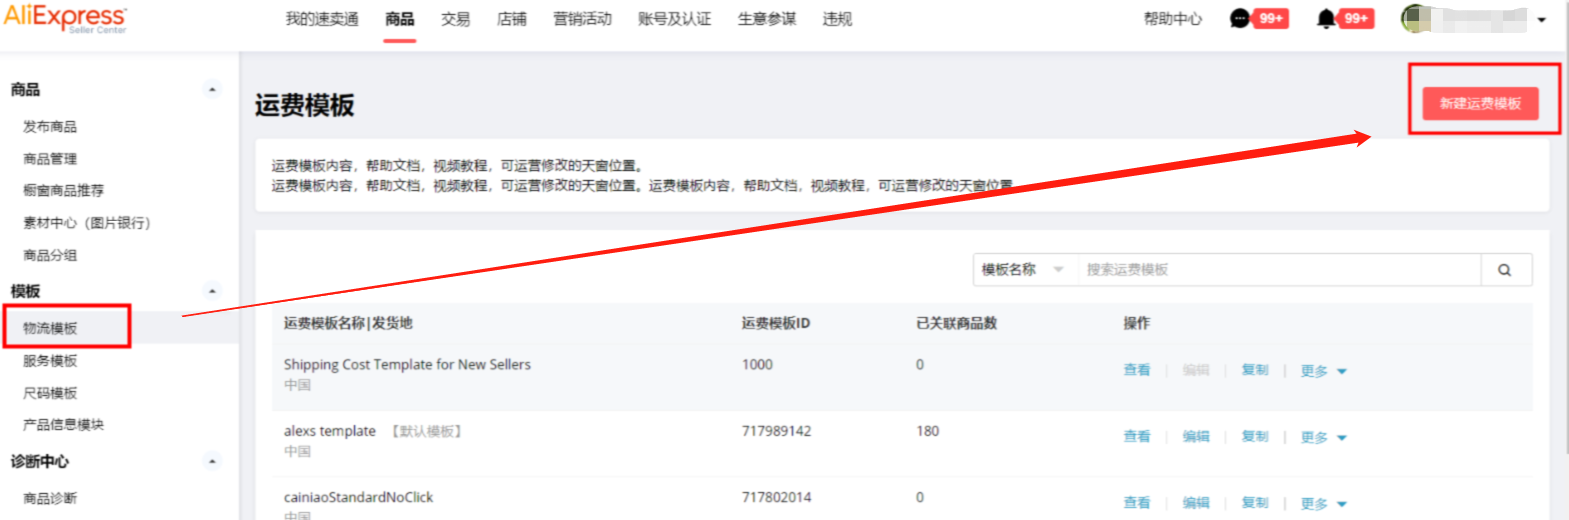Click 查看 for Shipping Cost Template for New Sellers
Screen dimensions: 1569x520
[1137, 370]
